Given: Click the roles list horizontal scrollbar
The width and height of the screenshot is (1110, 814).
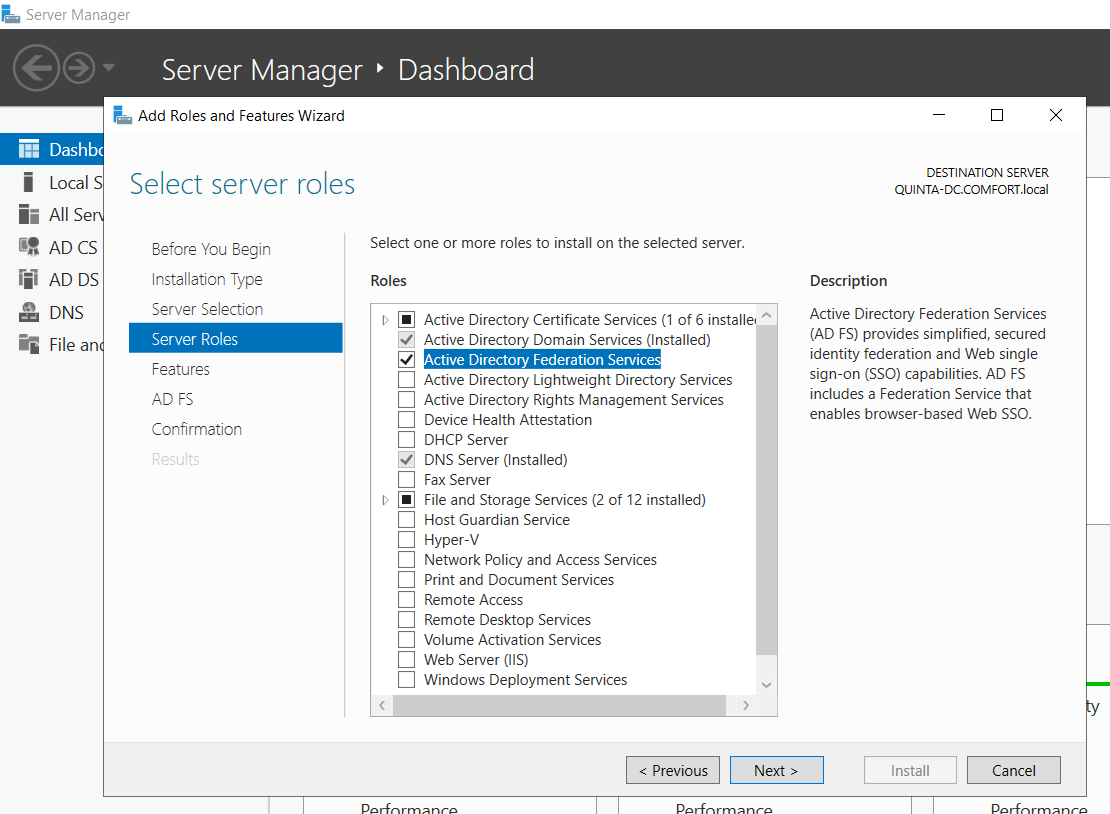Looking at the screenshot, I should [x=558, y=705].
